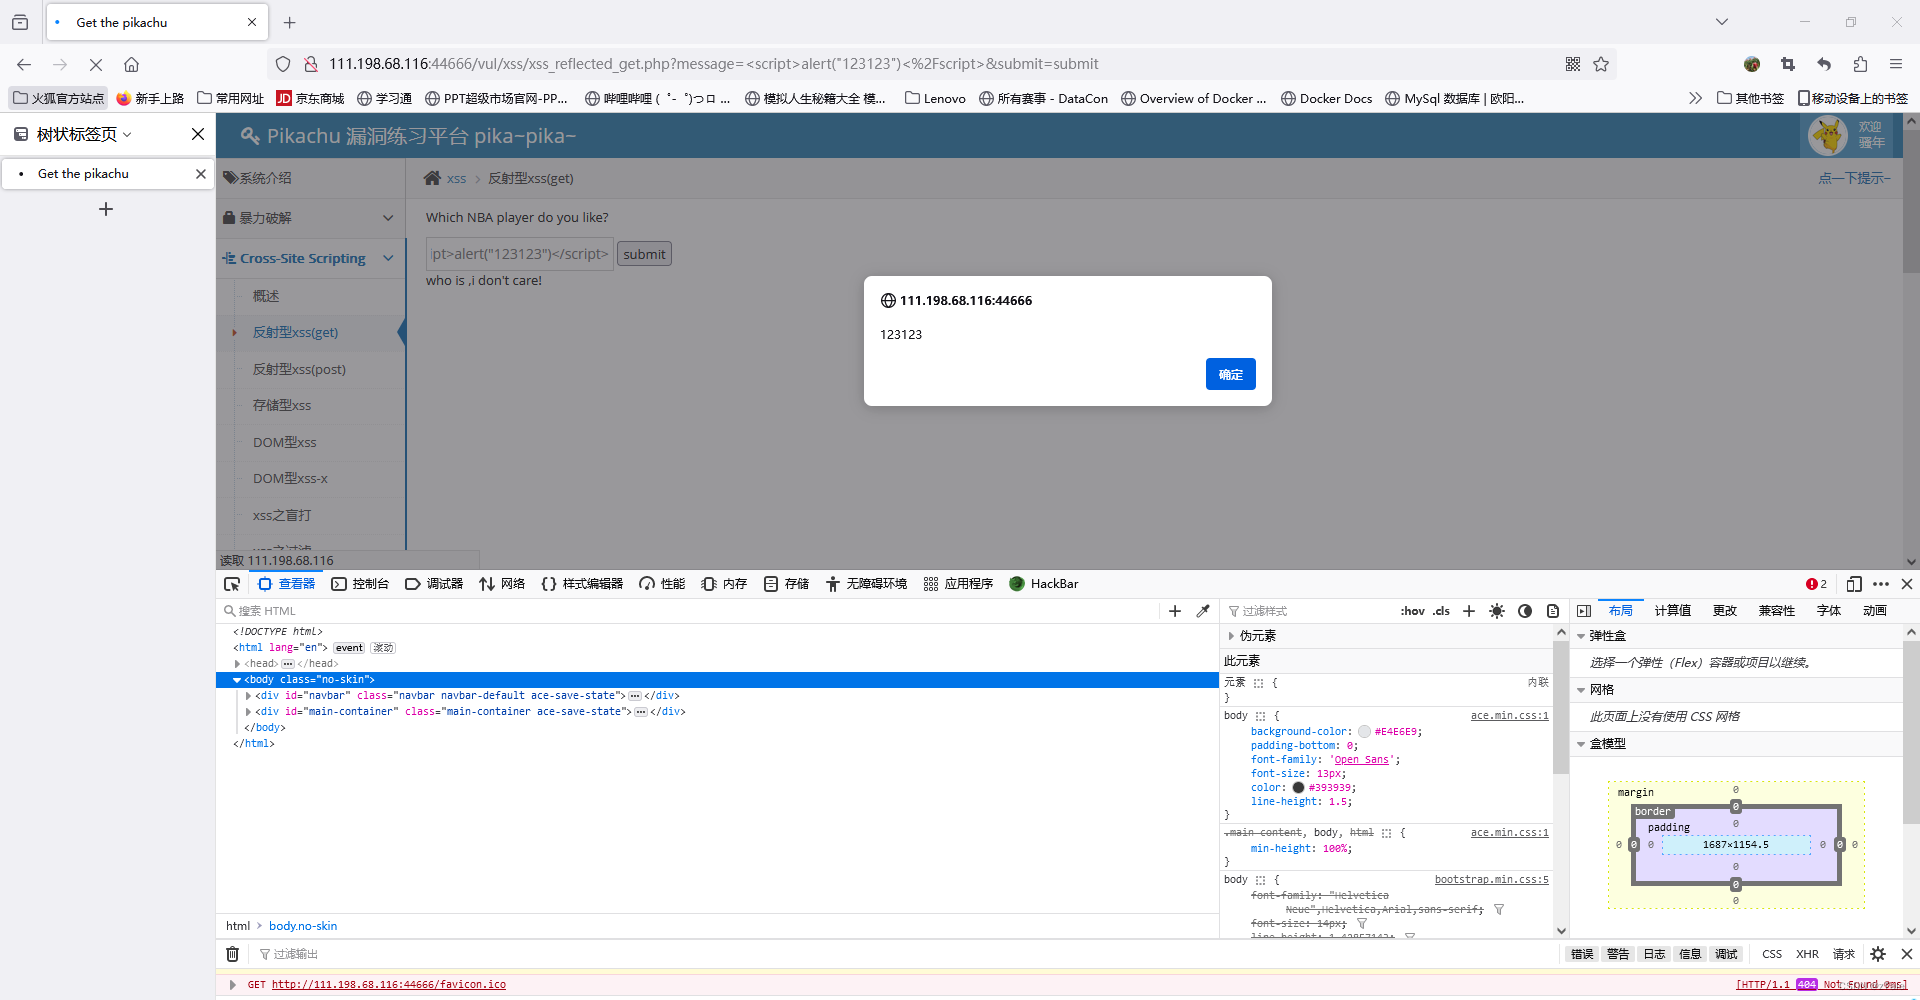
Task: Toggle the 日志 logs console filter
Action: 1654,954
